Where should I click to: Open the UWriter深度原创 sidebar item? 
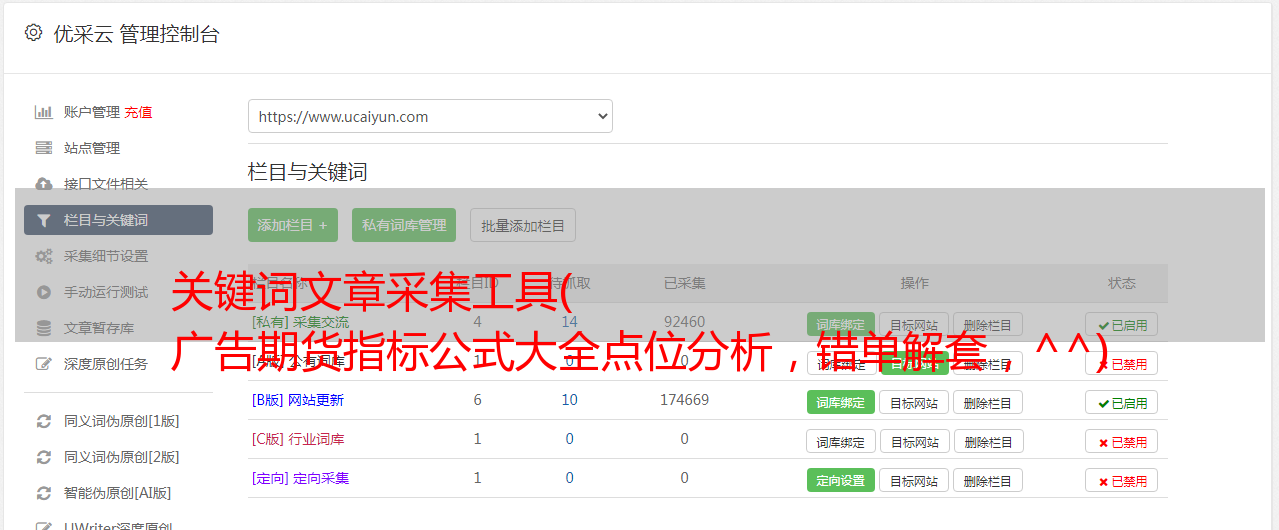pyautogui.click(x=118, y=525)
